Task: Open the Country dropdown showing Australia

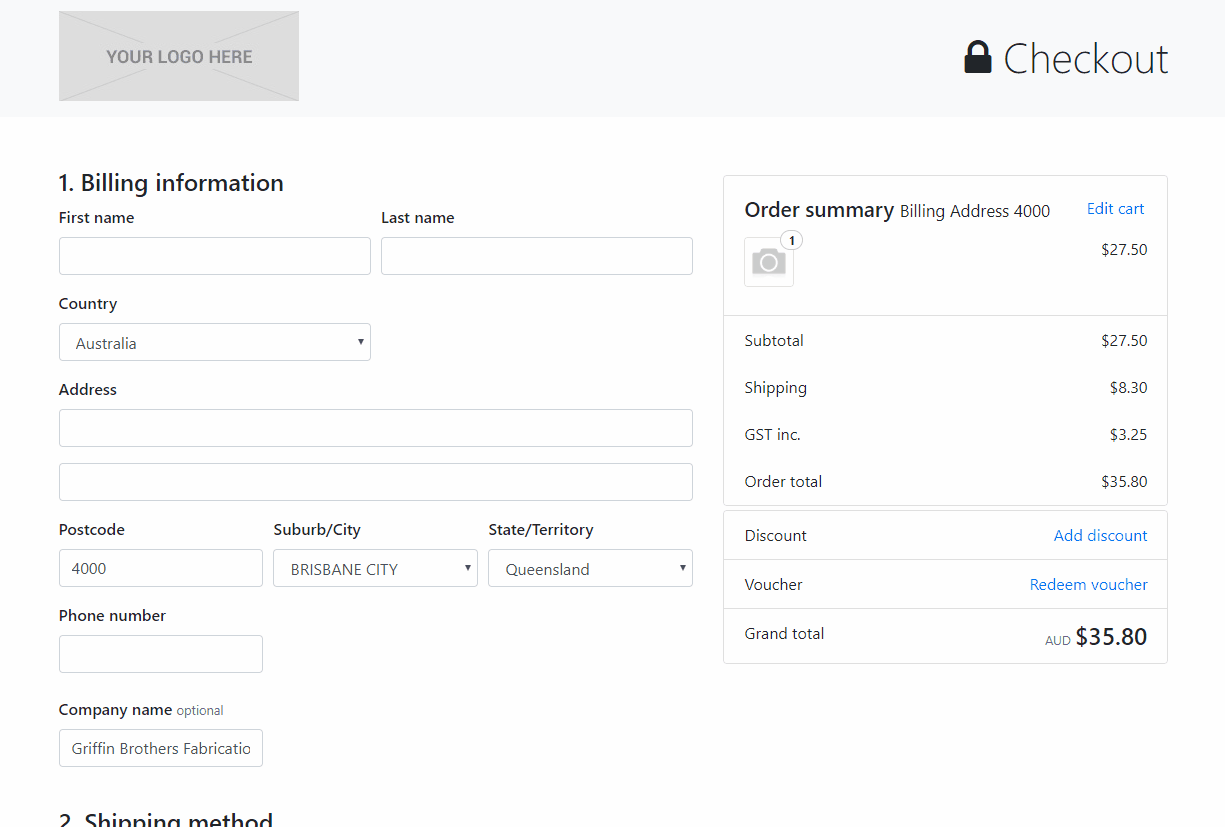Action: point(215,342)
